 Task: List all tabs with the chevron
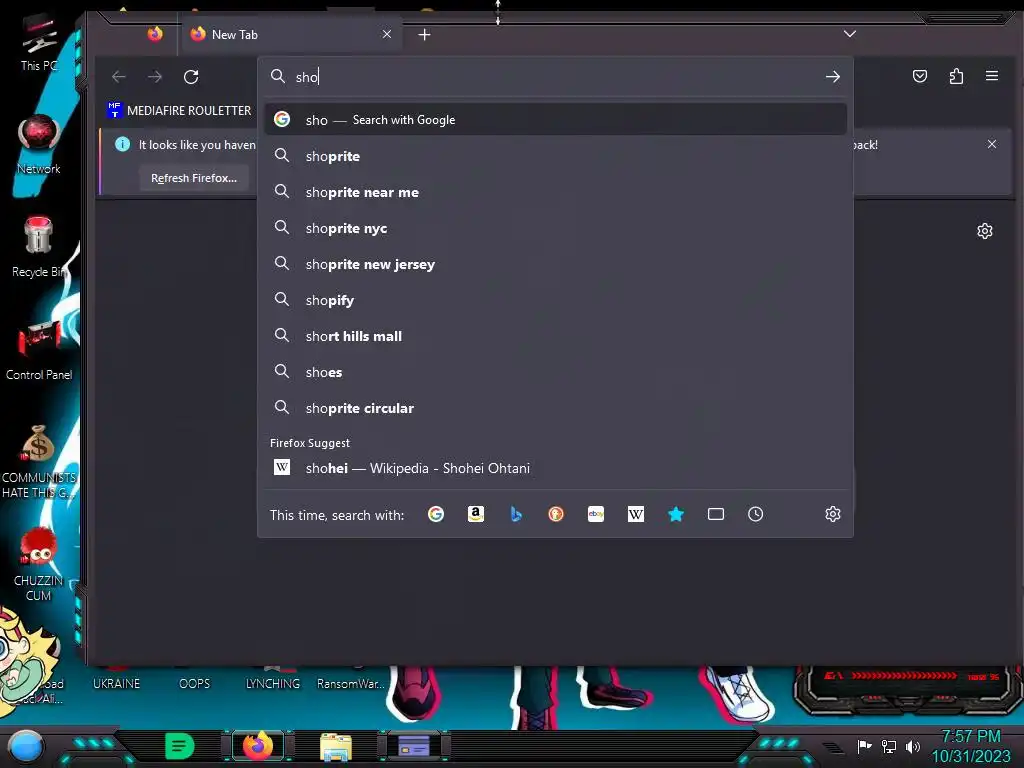[850, 34]
